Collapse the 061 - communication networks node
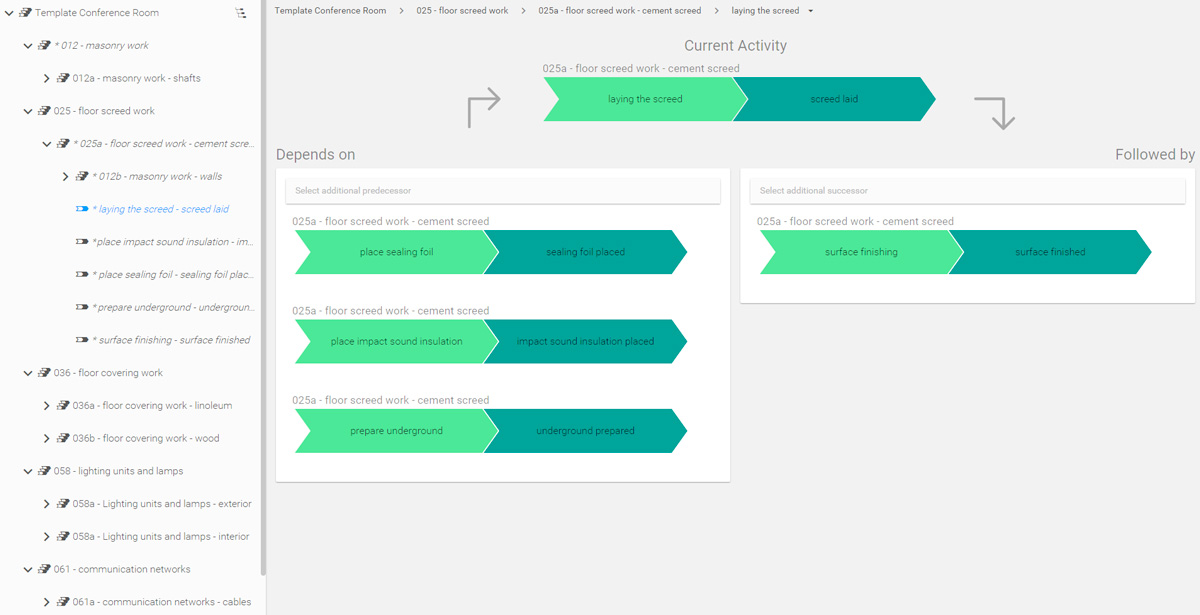The width and height of the screenshot is (1200, 615). click(x=28, y=569)
